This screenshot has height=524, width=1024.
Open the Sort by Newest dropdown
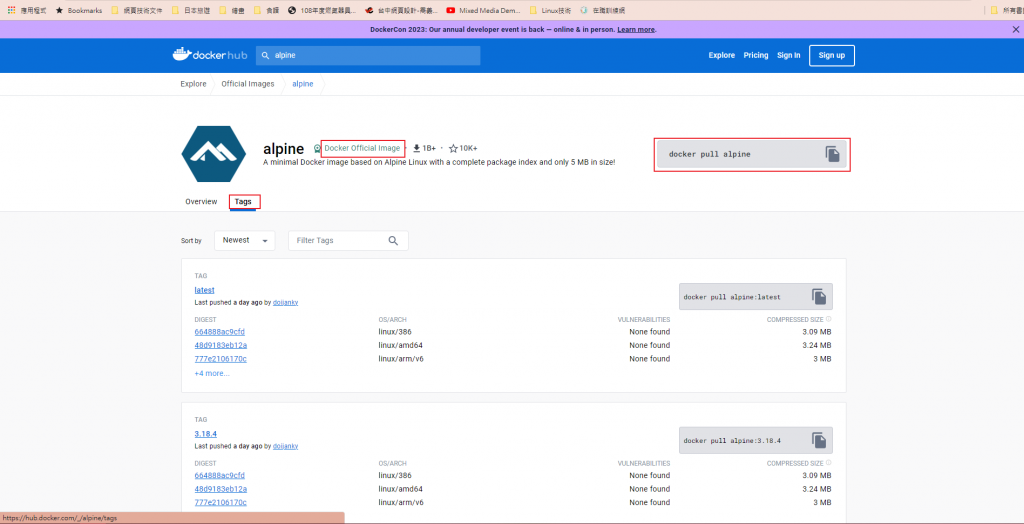245,240
